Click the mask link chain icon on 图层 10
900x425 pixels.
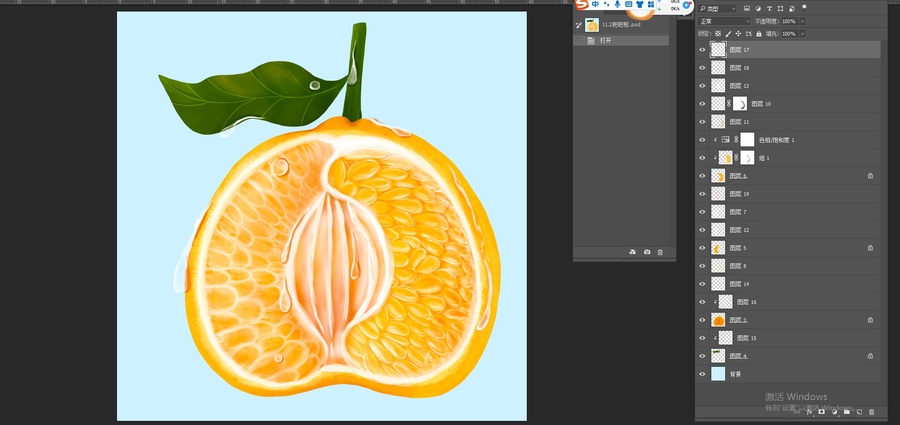coord(729,104)
